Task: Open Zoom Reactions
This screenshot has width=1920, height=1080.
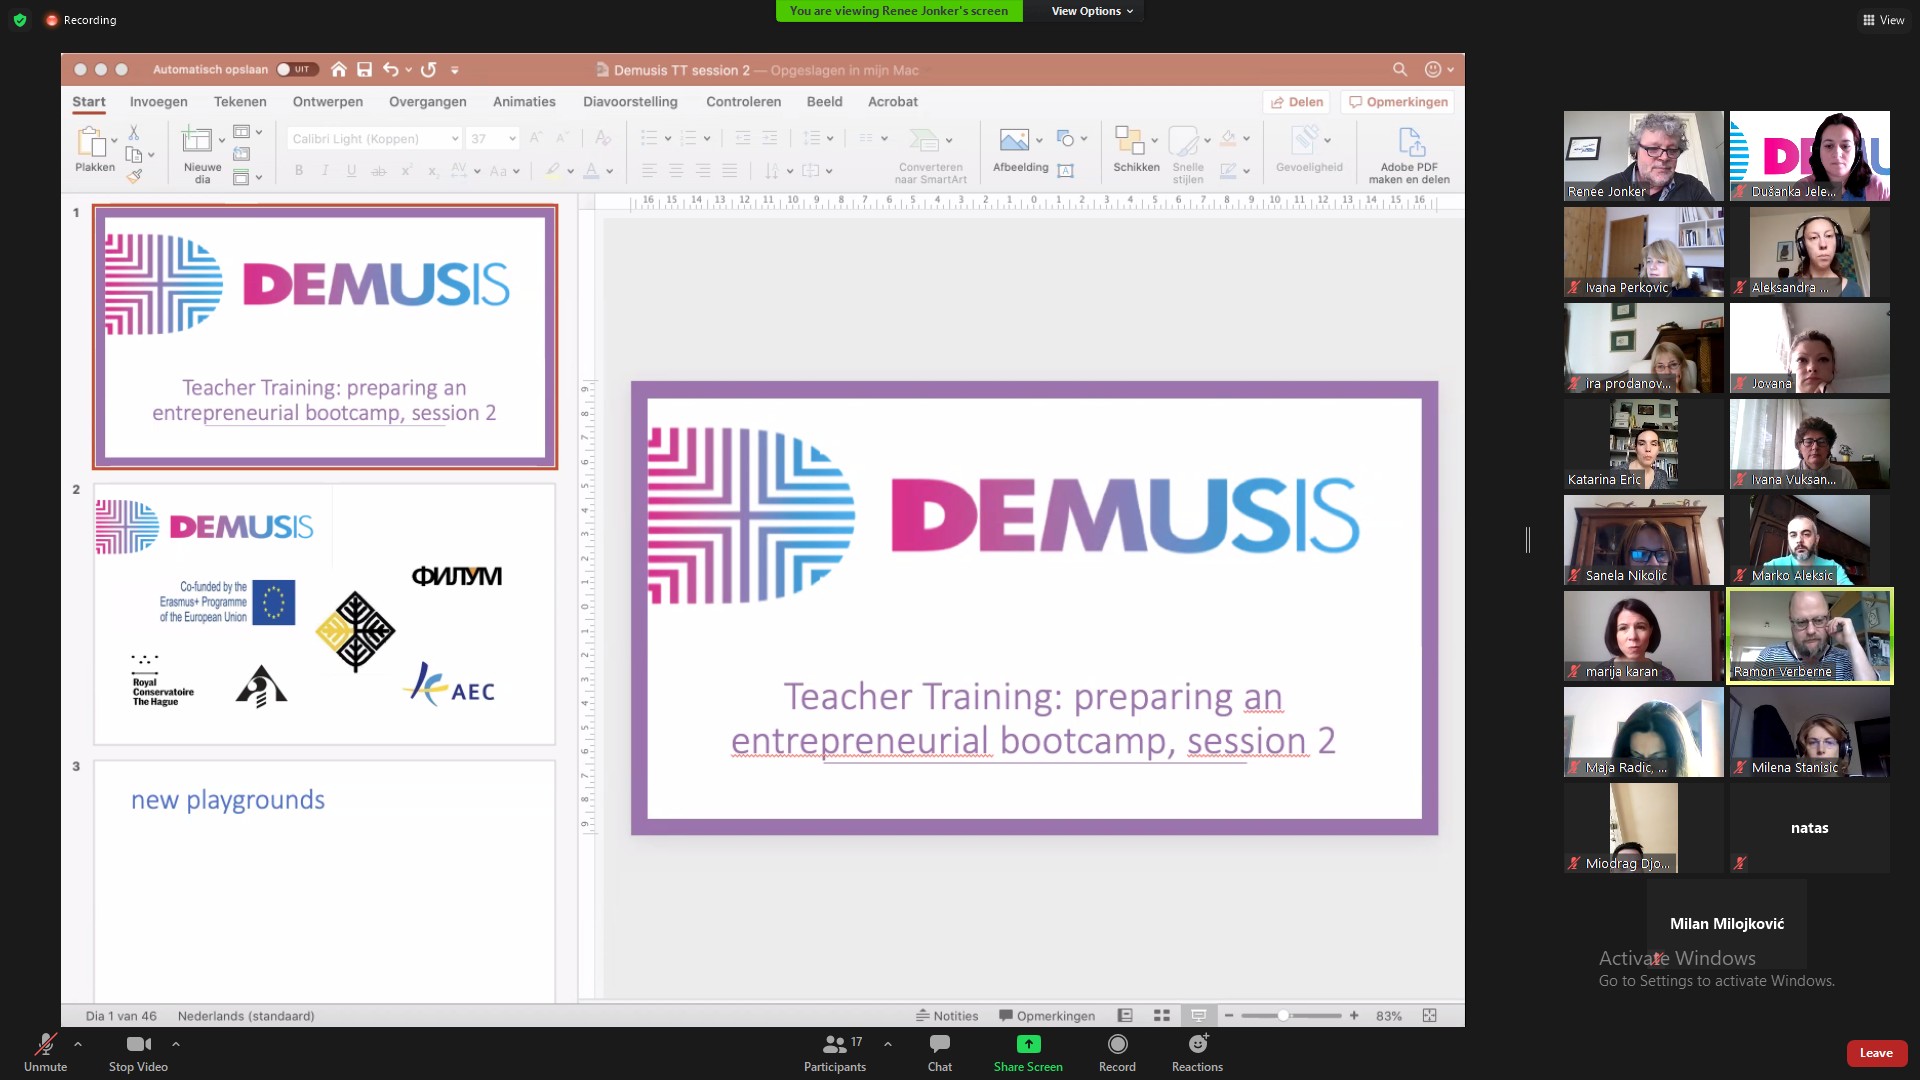Action: coord(1197,1052)
